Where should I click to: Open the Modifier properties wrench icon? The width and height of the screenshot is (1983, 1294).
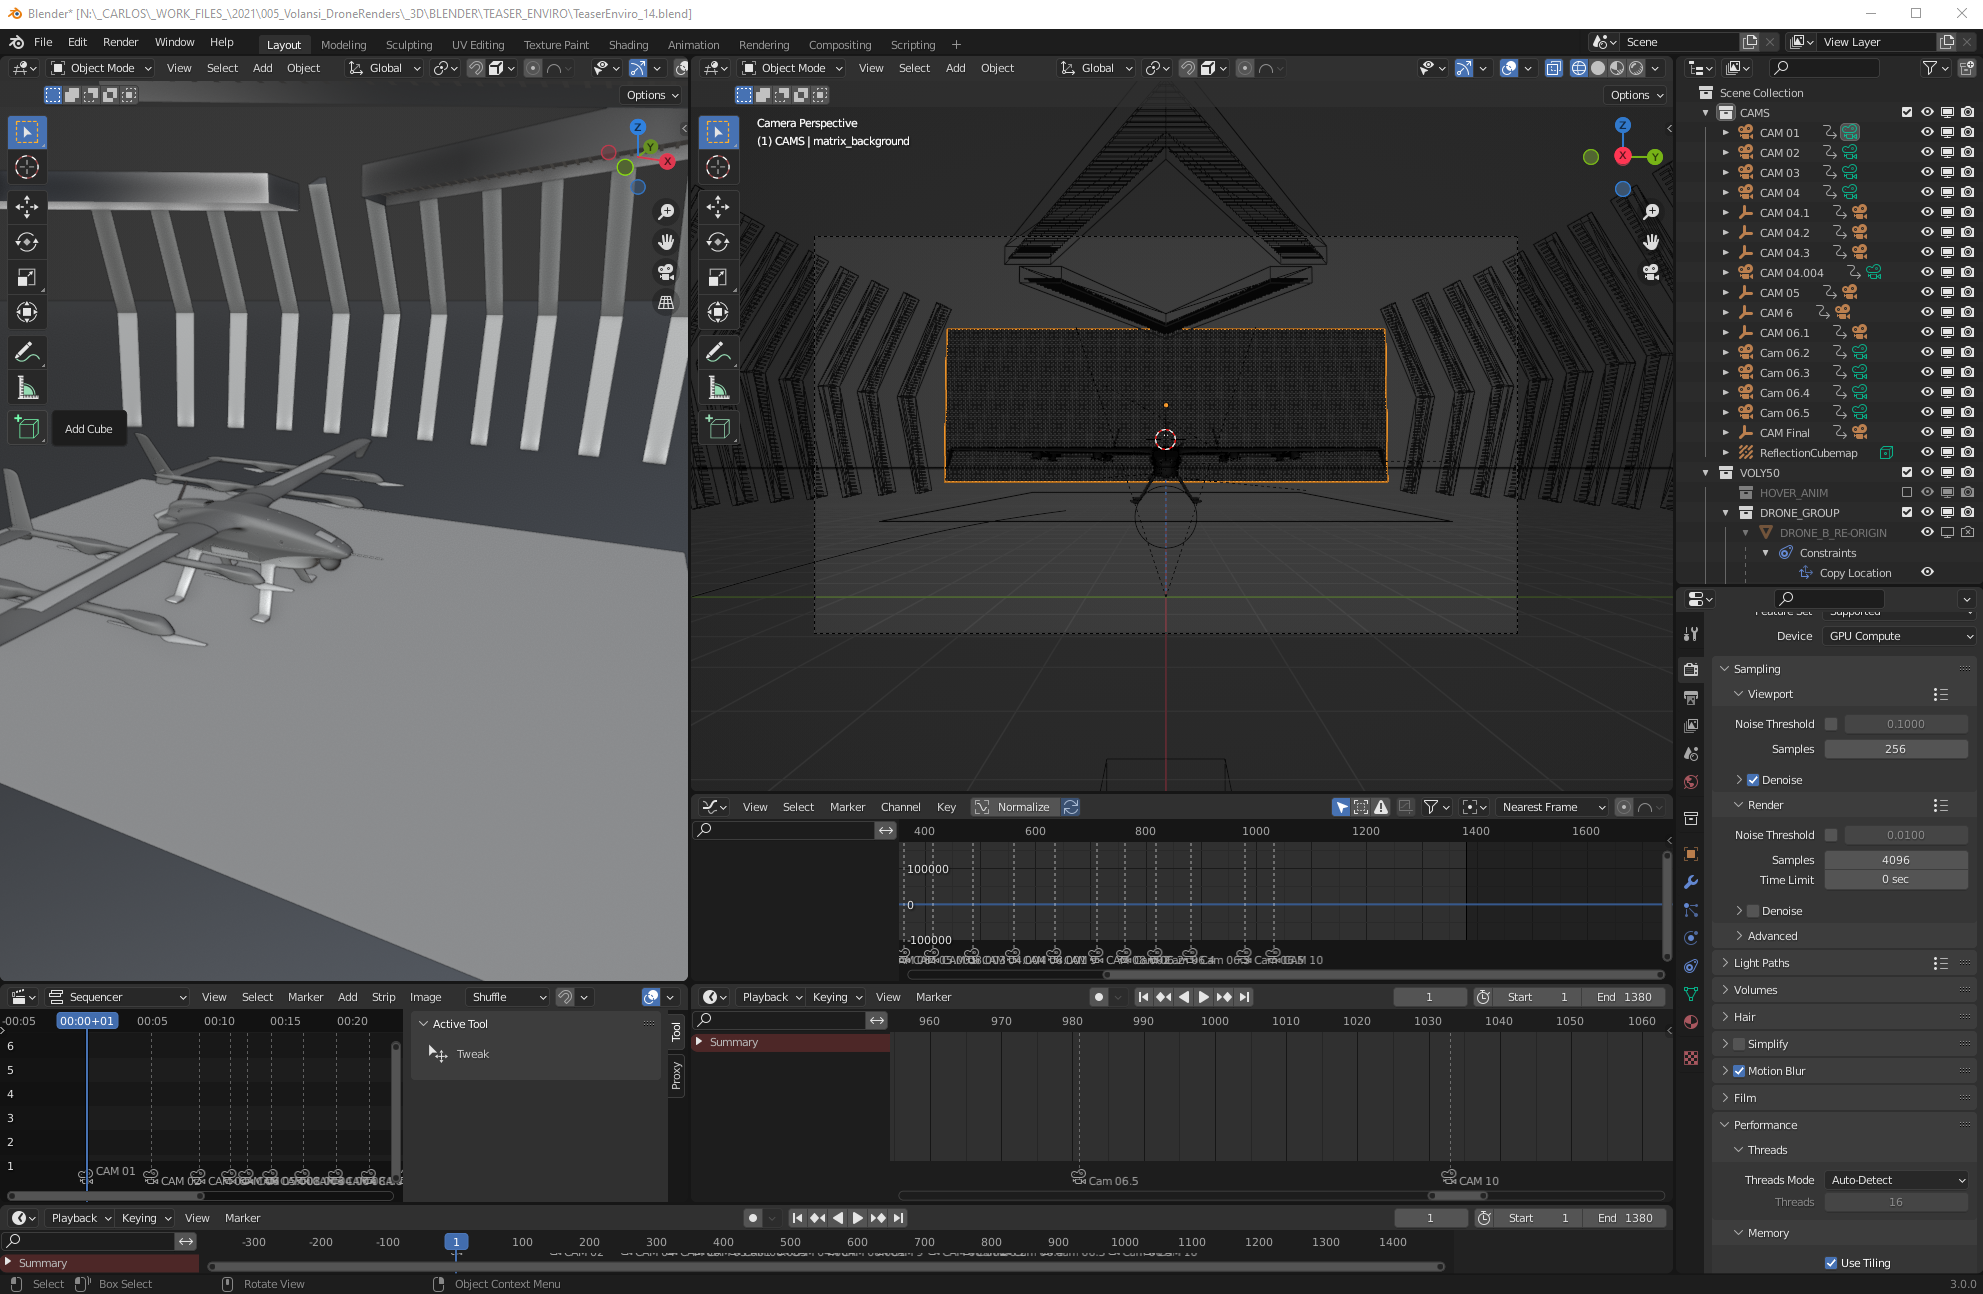click(x=1691, y=882)
